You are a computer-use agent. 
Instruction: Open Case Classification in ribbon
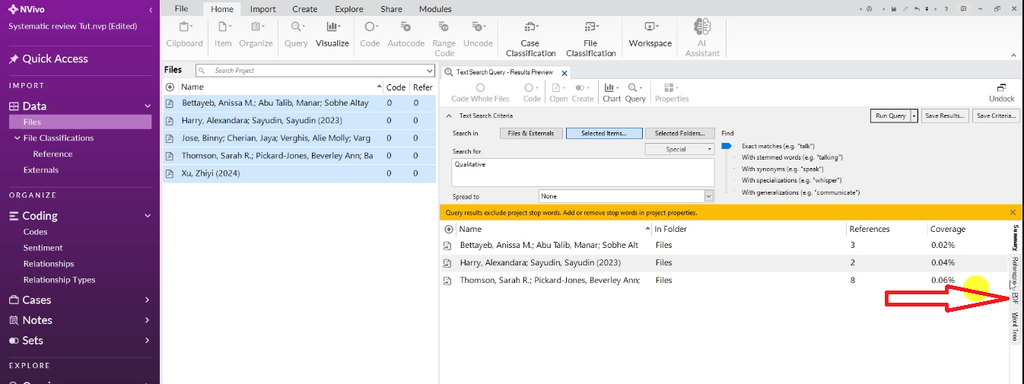pyautogui.click(x=530, y=39)
